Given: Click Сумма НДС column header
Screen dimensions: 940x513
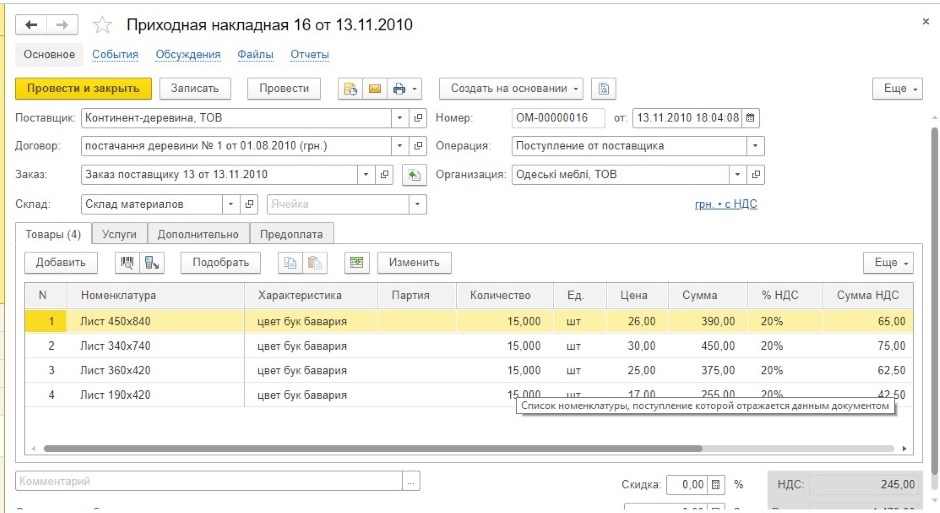Looking at the screenshot, I should 867,295.
